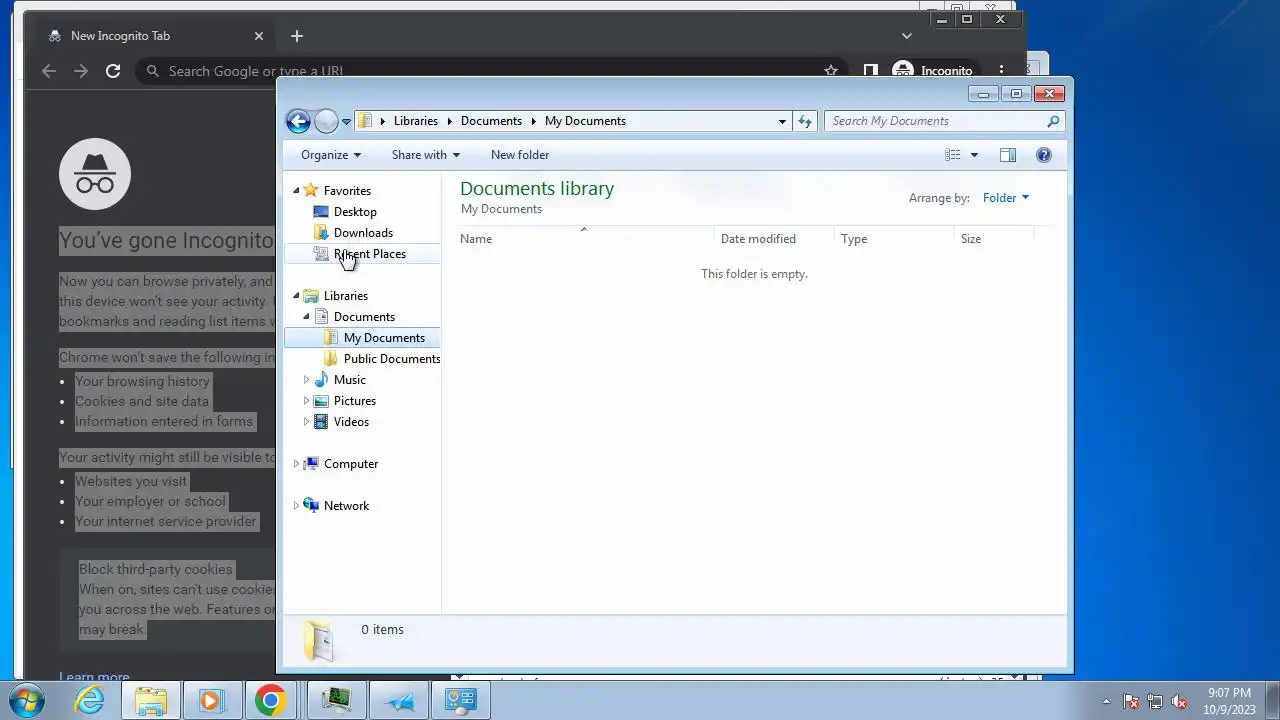Click Chrome's forward navigation arrow

pyautogui.click(x=81, y=71)
